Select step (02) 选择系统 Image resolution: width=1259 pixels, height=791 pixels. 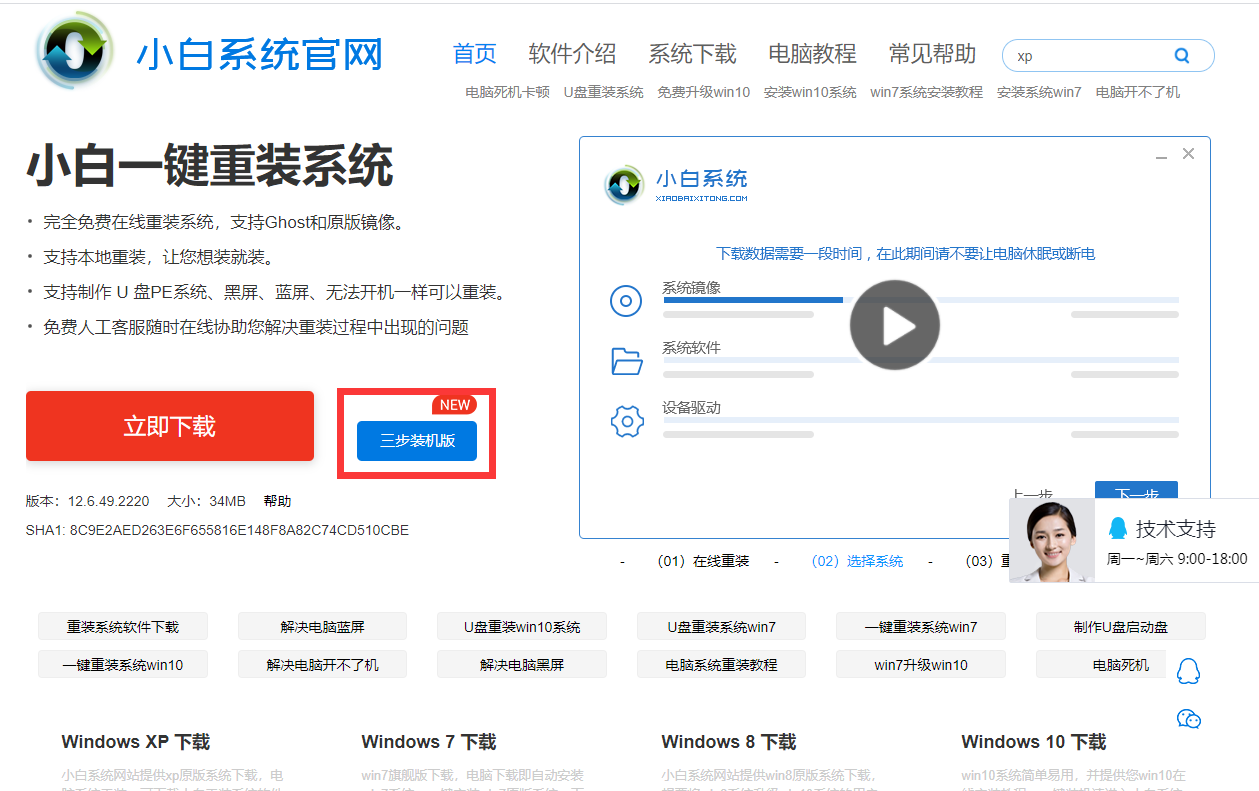coord(858,561)
